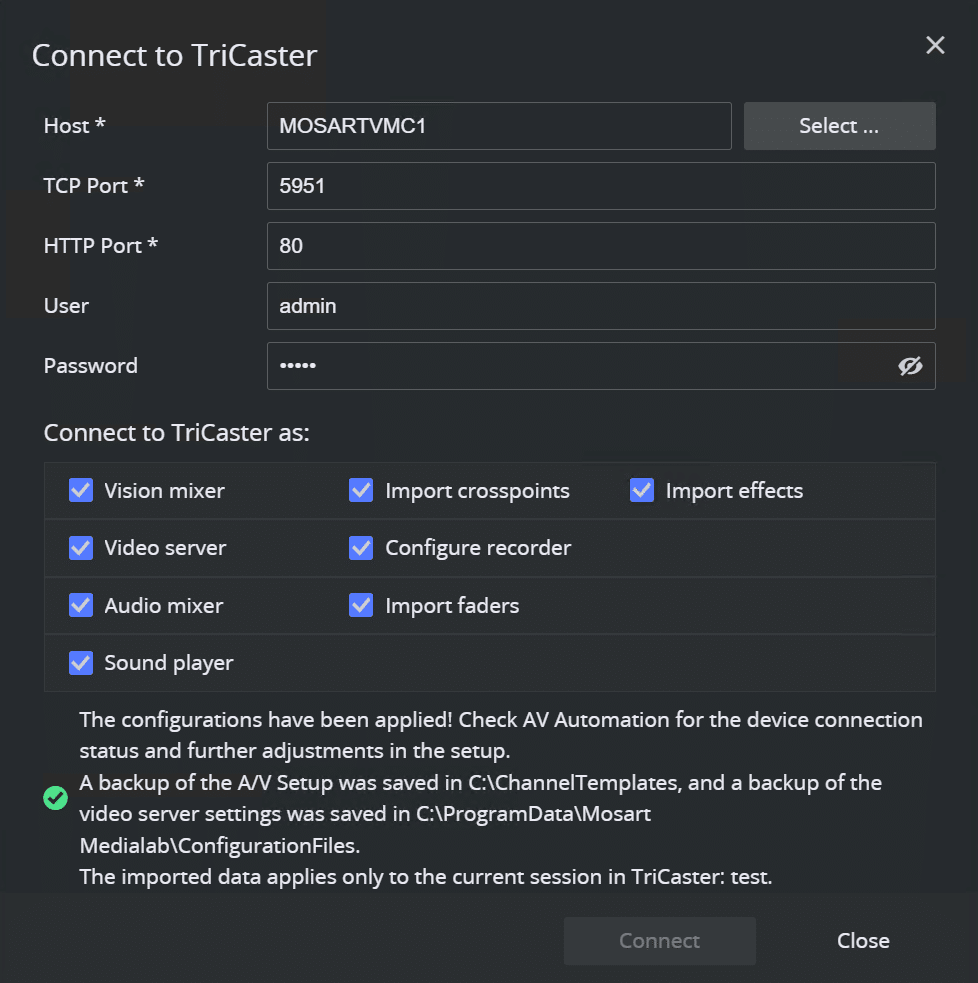This screenshot has width=978, height=983.
Task: Click the green success checkmark icon
Action: coord(56,798)
